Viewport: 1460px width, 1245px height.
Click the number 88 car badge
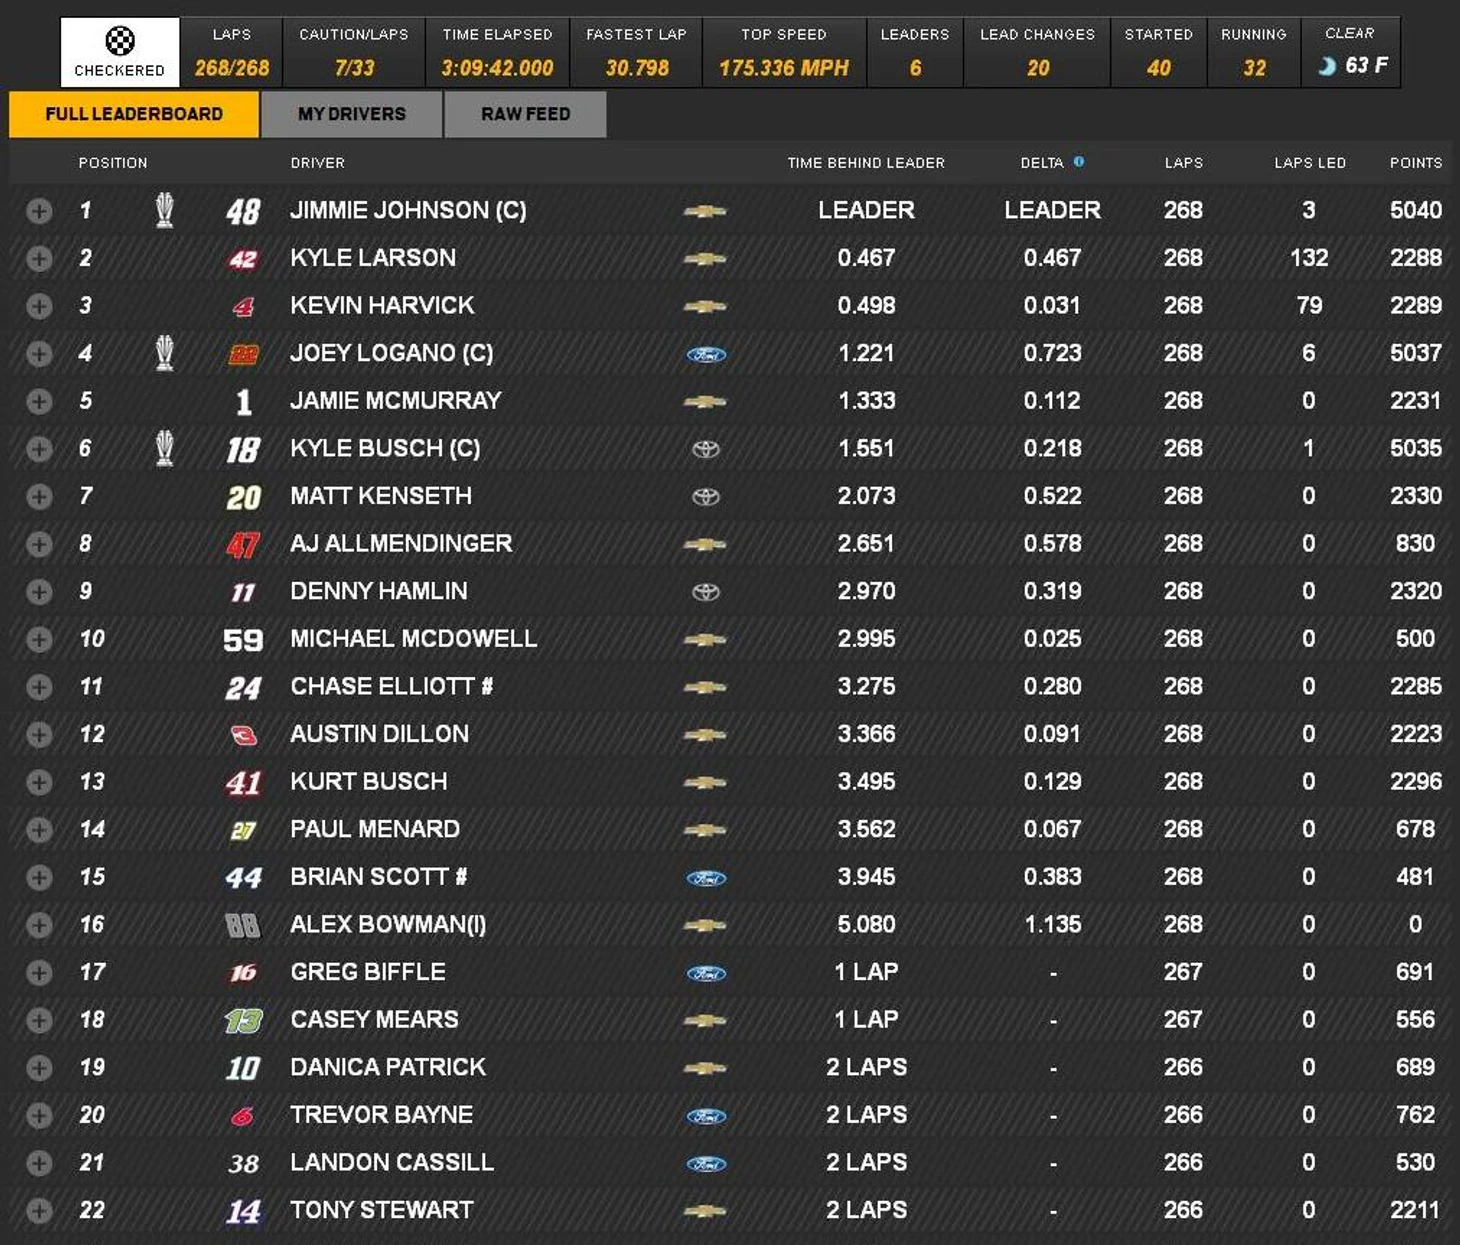(243, 925)
